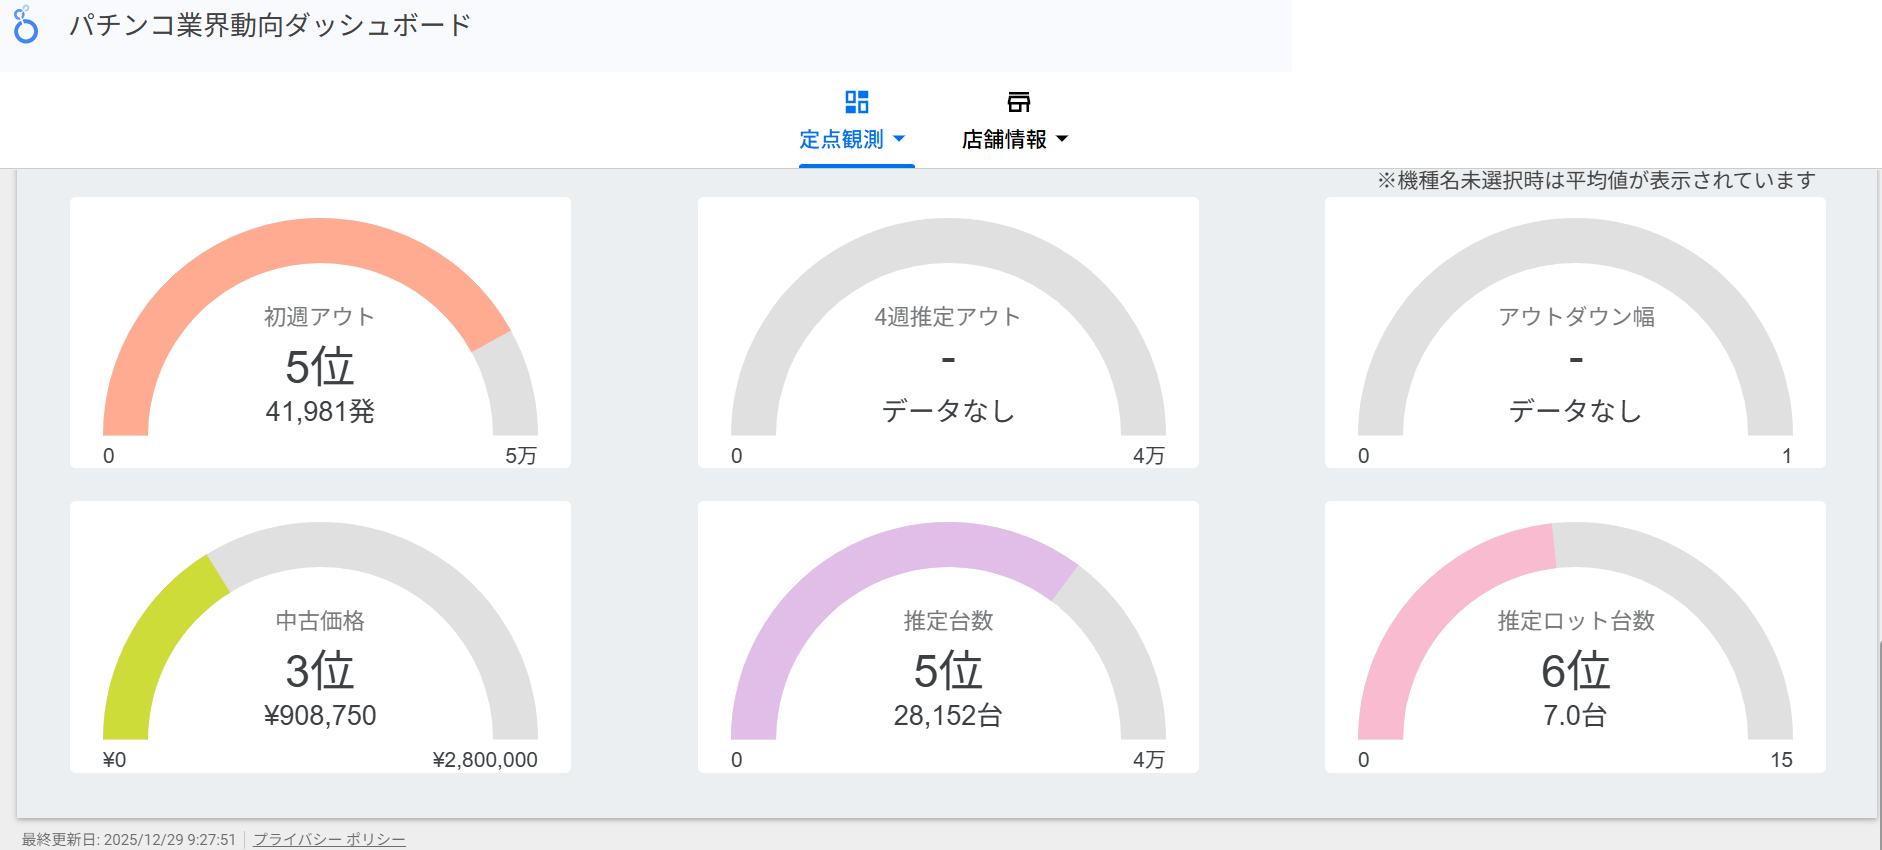This screenshot has height=850, width=1882.
Task: Click the ¥908,750 value in 中古価格
Action: [320, 716]
